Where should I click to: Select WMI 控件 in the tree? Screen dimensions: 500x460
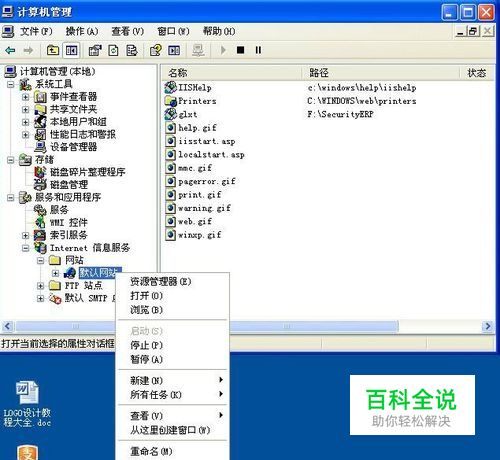pos(69,223)
